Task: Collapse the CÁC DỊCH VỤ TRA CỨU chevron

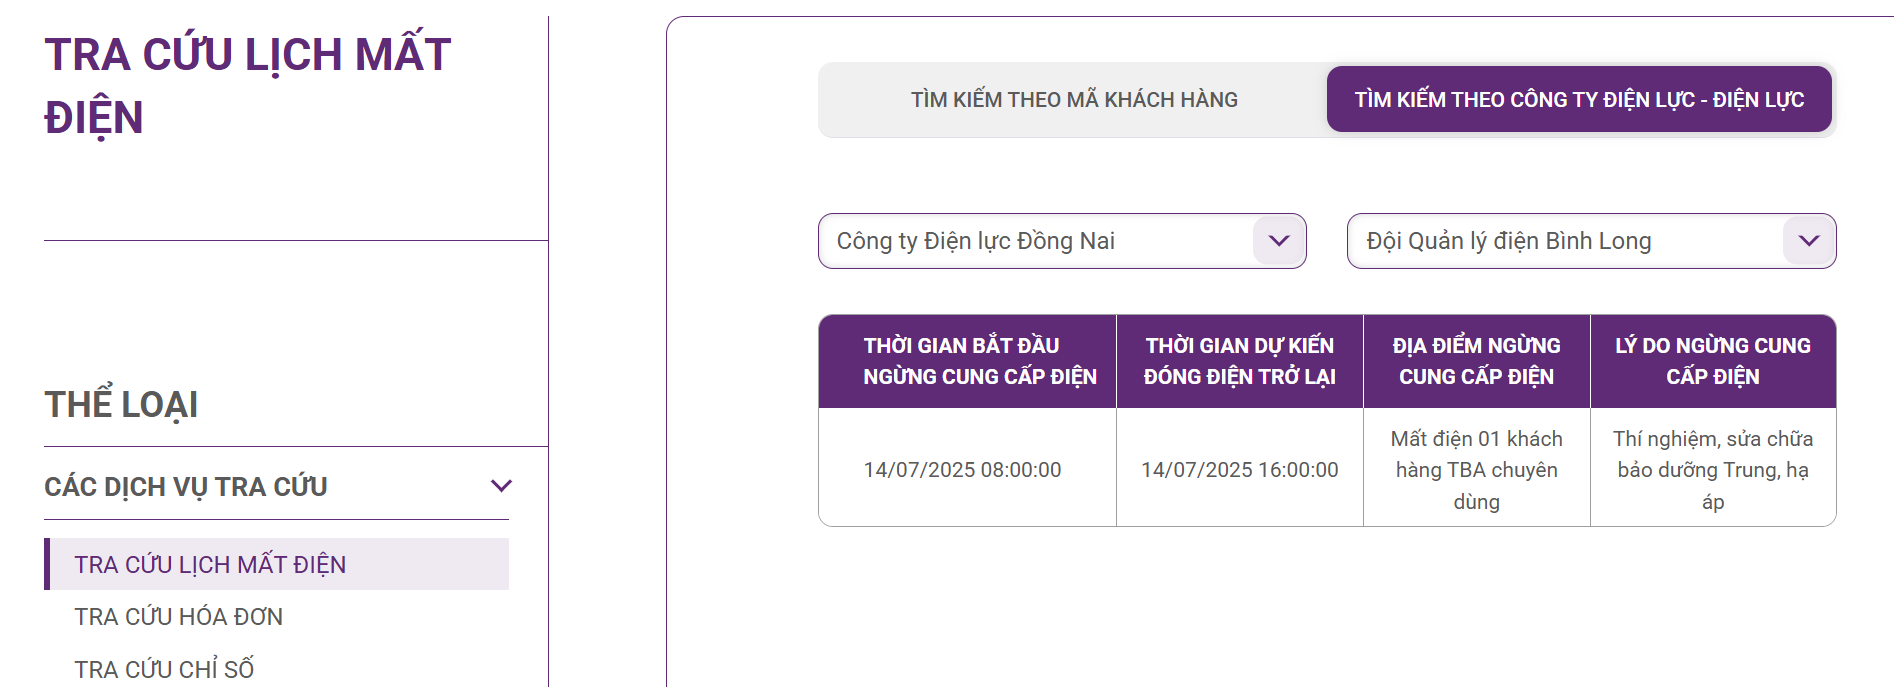Action: tap(501, 486)
